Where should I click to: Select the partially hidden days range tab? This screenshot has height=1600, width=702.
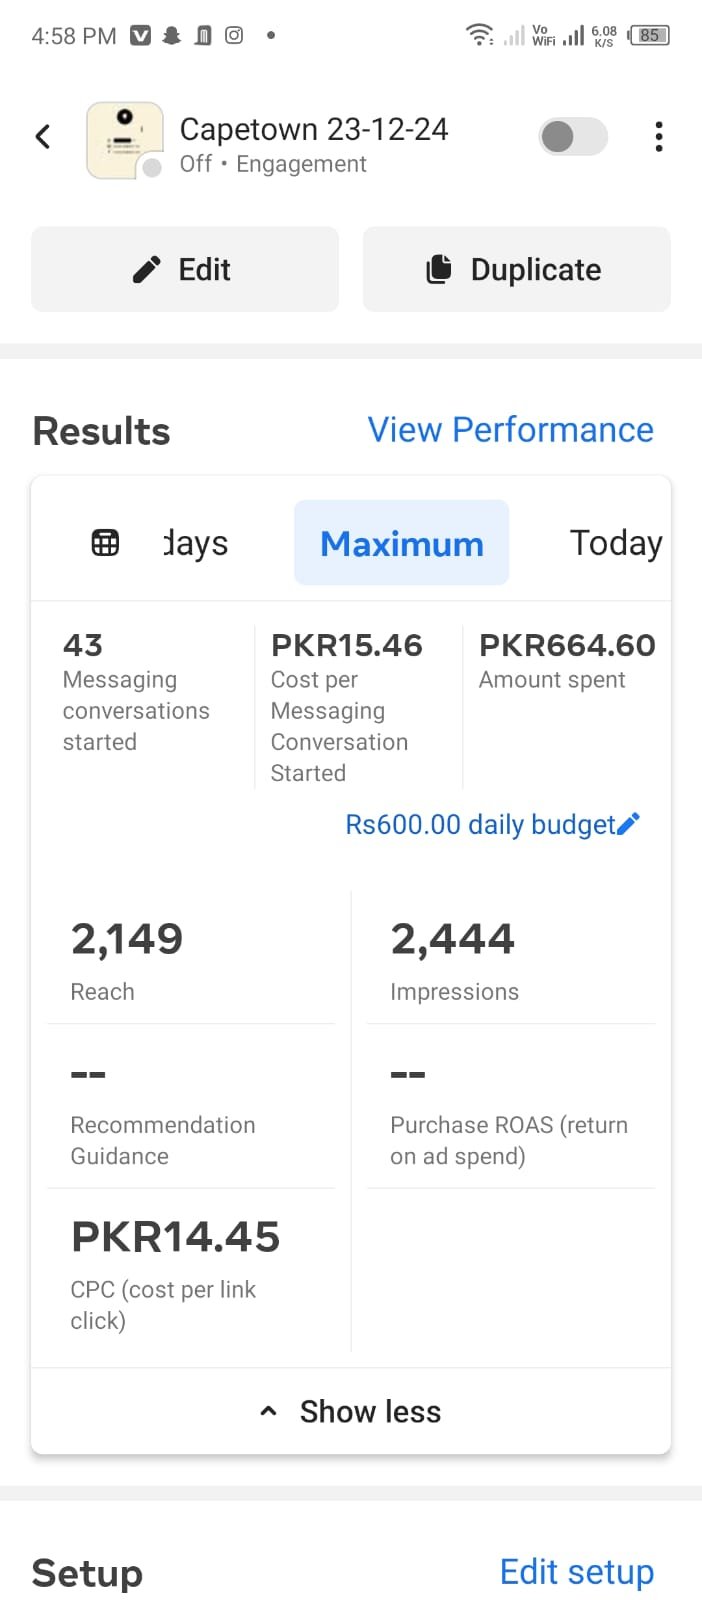tap(196, 543)
